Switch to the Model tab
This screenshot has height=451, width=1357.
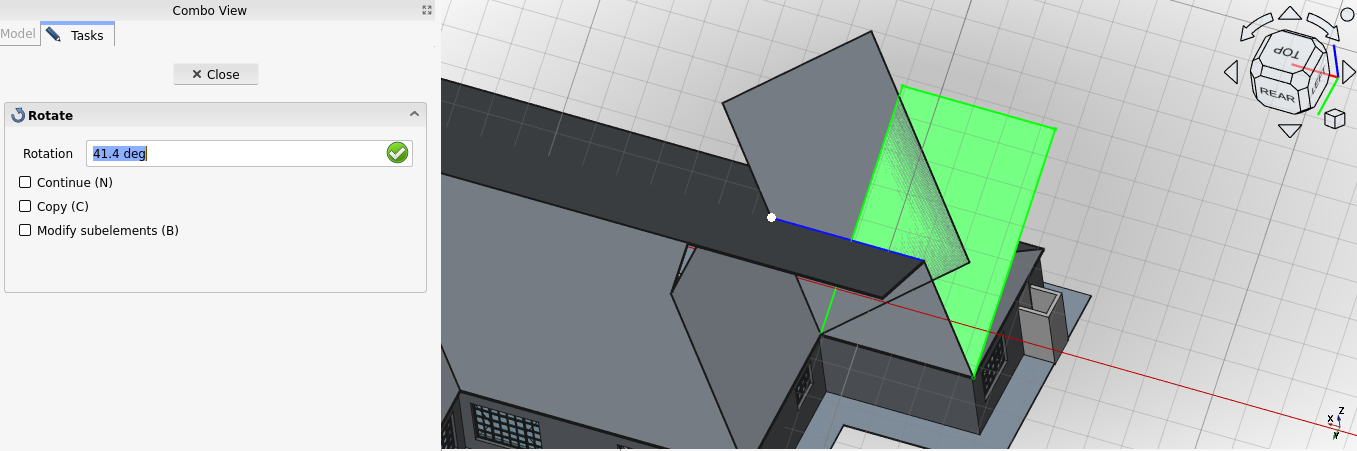18,34
